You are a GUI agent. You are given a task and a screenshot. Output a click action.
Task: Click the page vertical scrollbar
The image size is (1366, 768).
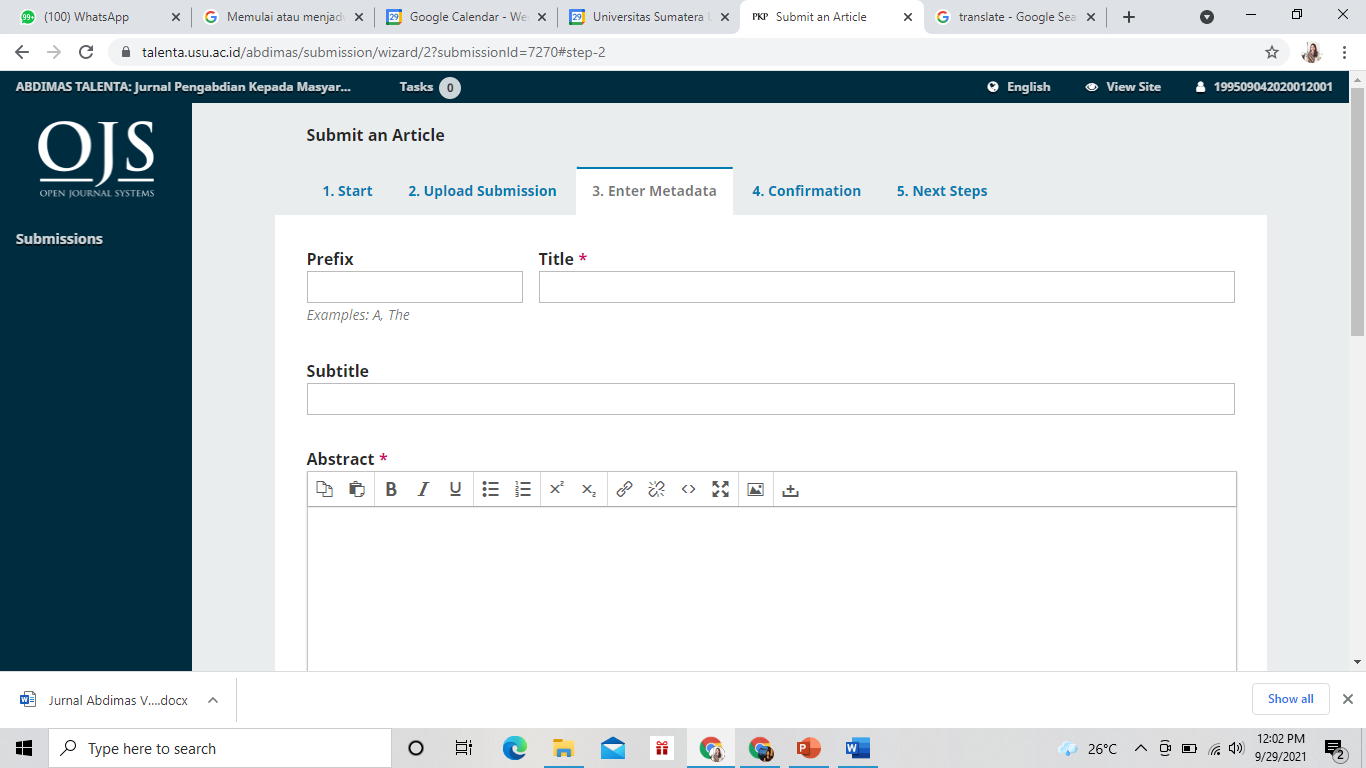pyautogui.click(x=1357, y=210)
